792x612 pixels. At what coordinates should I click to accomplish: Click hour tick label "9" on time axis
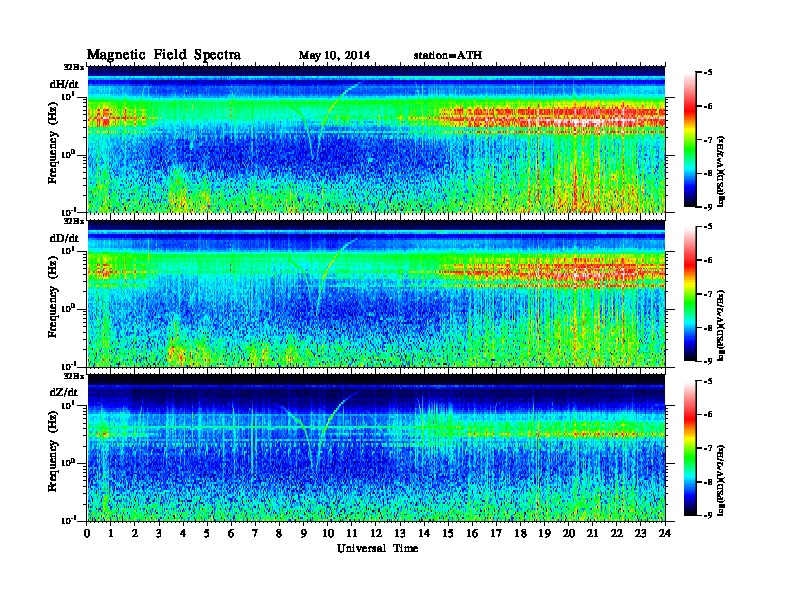coord(304,533)
